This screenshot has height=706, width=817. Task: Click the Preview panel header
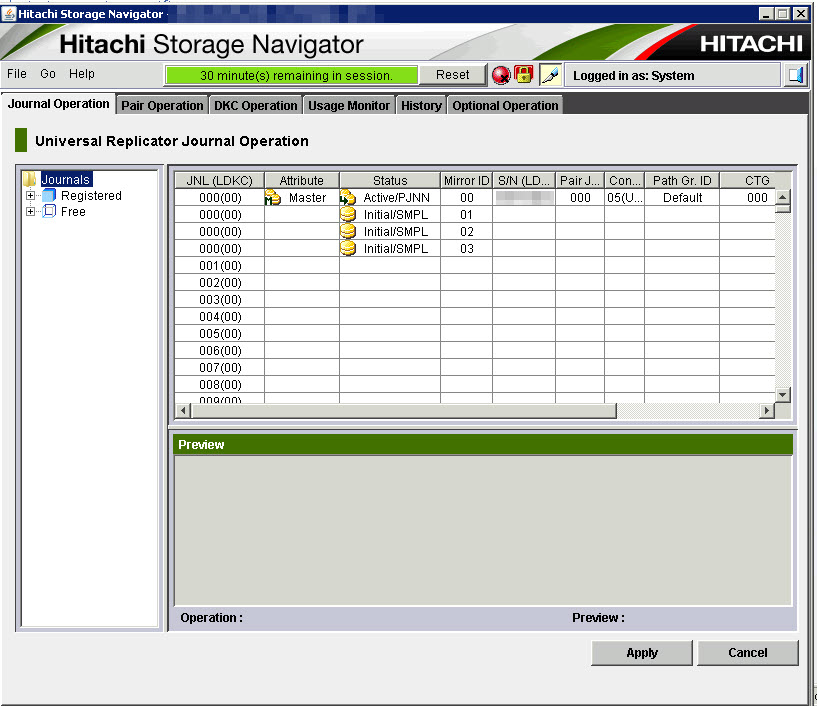[x=482, y=444]
